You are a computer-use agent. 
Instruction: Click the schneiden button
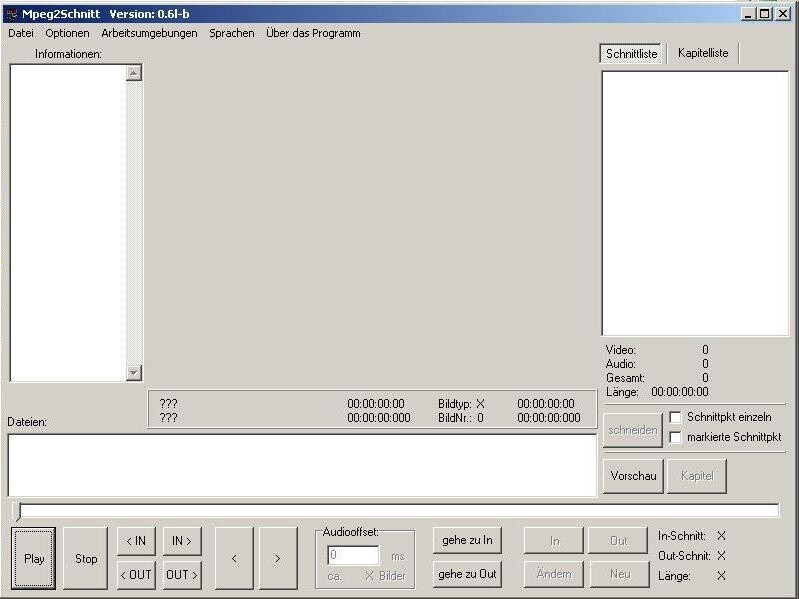coord(633,430)
